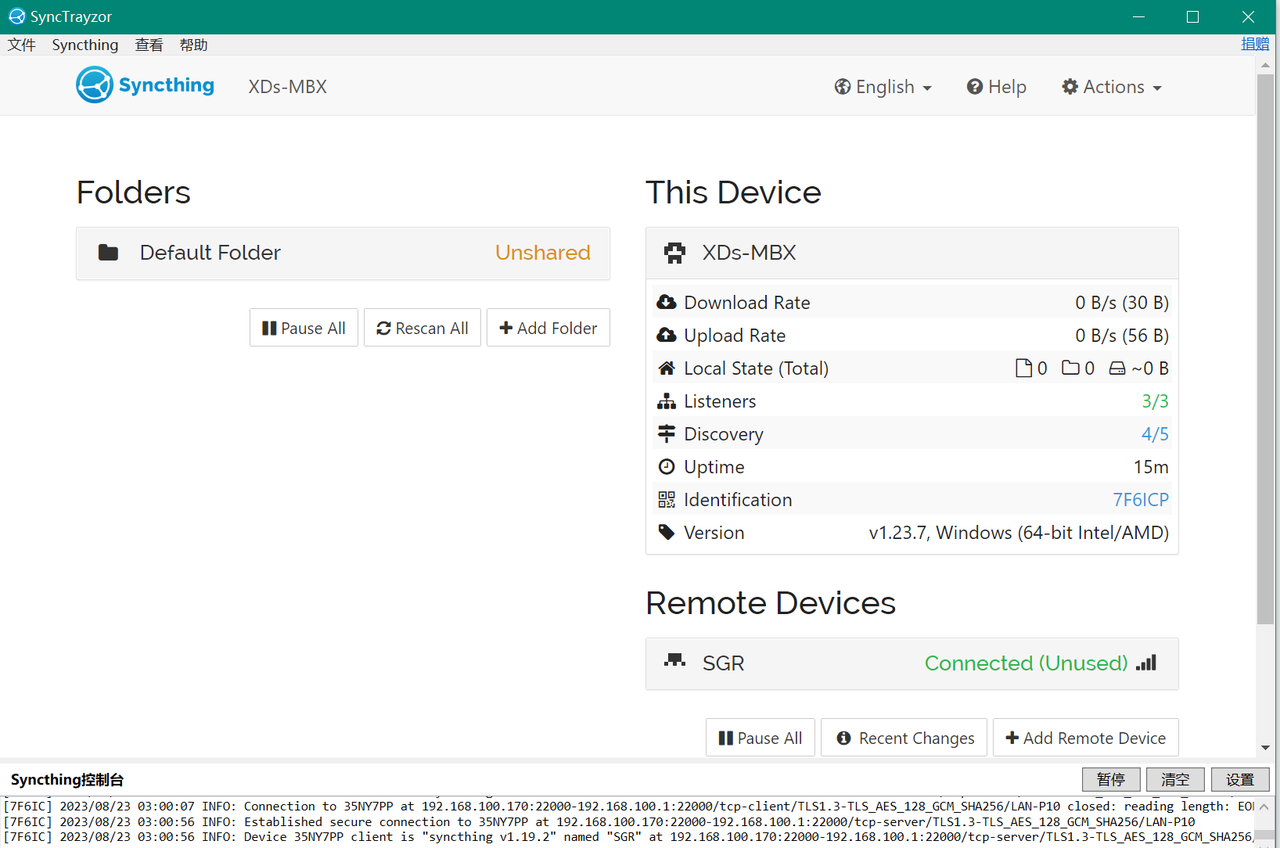The width and height of the screenshot is (1280, 848).
Task: Open the 帮助 menu
Action: click(x=194, y=45)
